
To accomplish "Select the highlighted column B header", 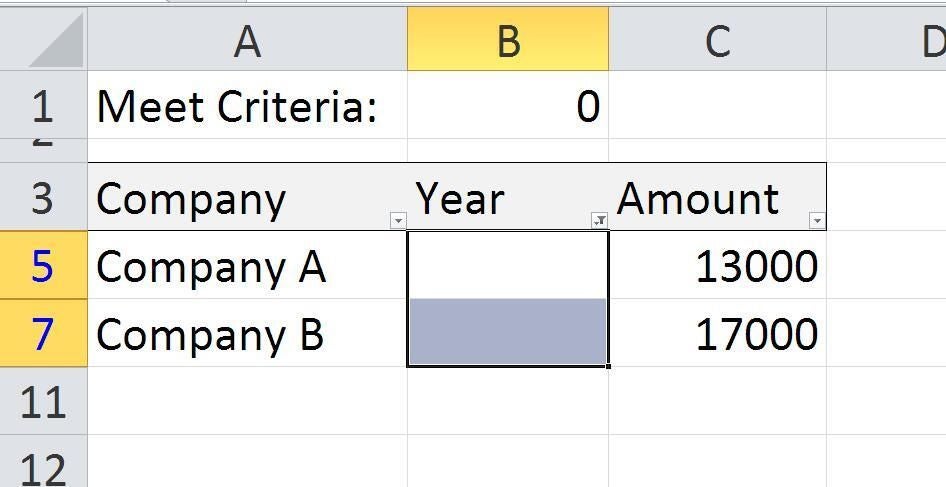I will (x=508, y=40).
